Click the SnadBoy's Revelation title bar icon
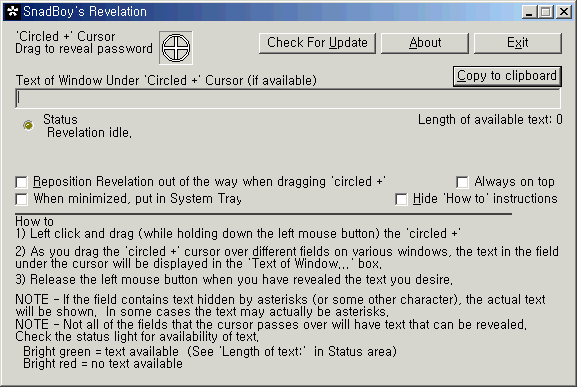This screenshot has height=387, width=577. [13, 11]
